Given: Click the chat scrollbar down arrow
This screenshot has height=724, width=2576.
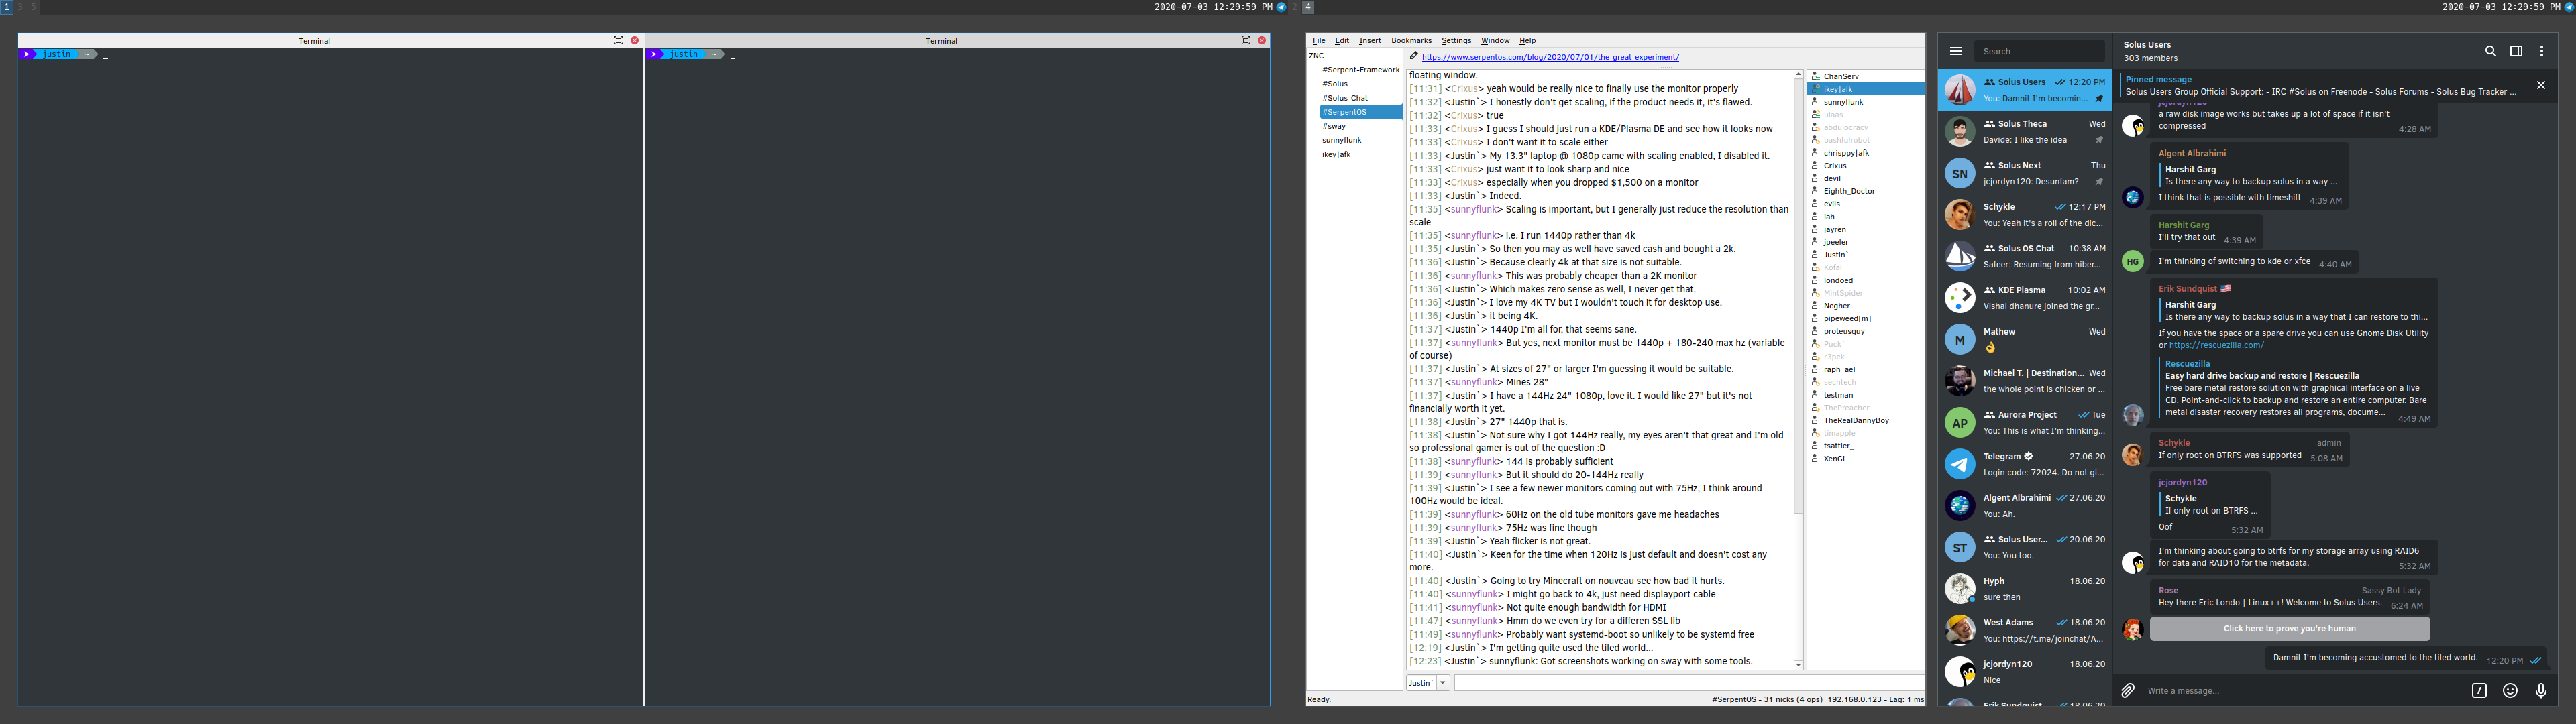Looking at the screenshot, I should click(1798, 665).
